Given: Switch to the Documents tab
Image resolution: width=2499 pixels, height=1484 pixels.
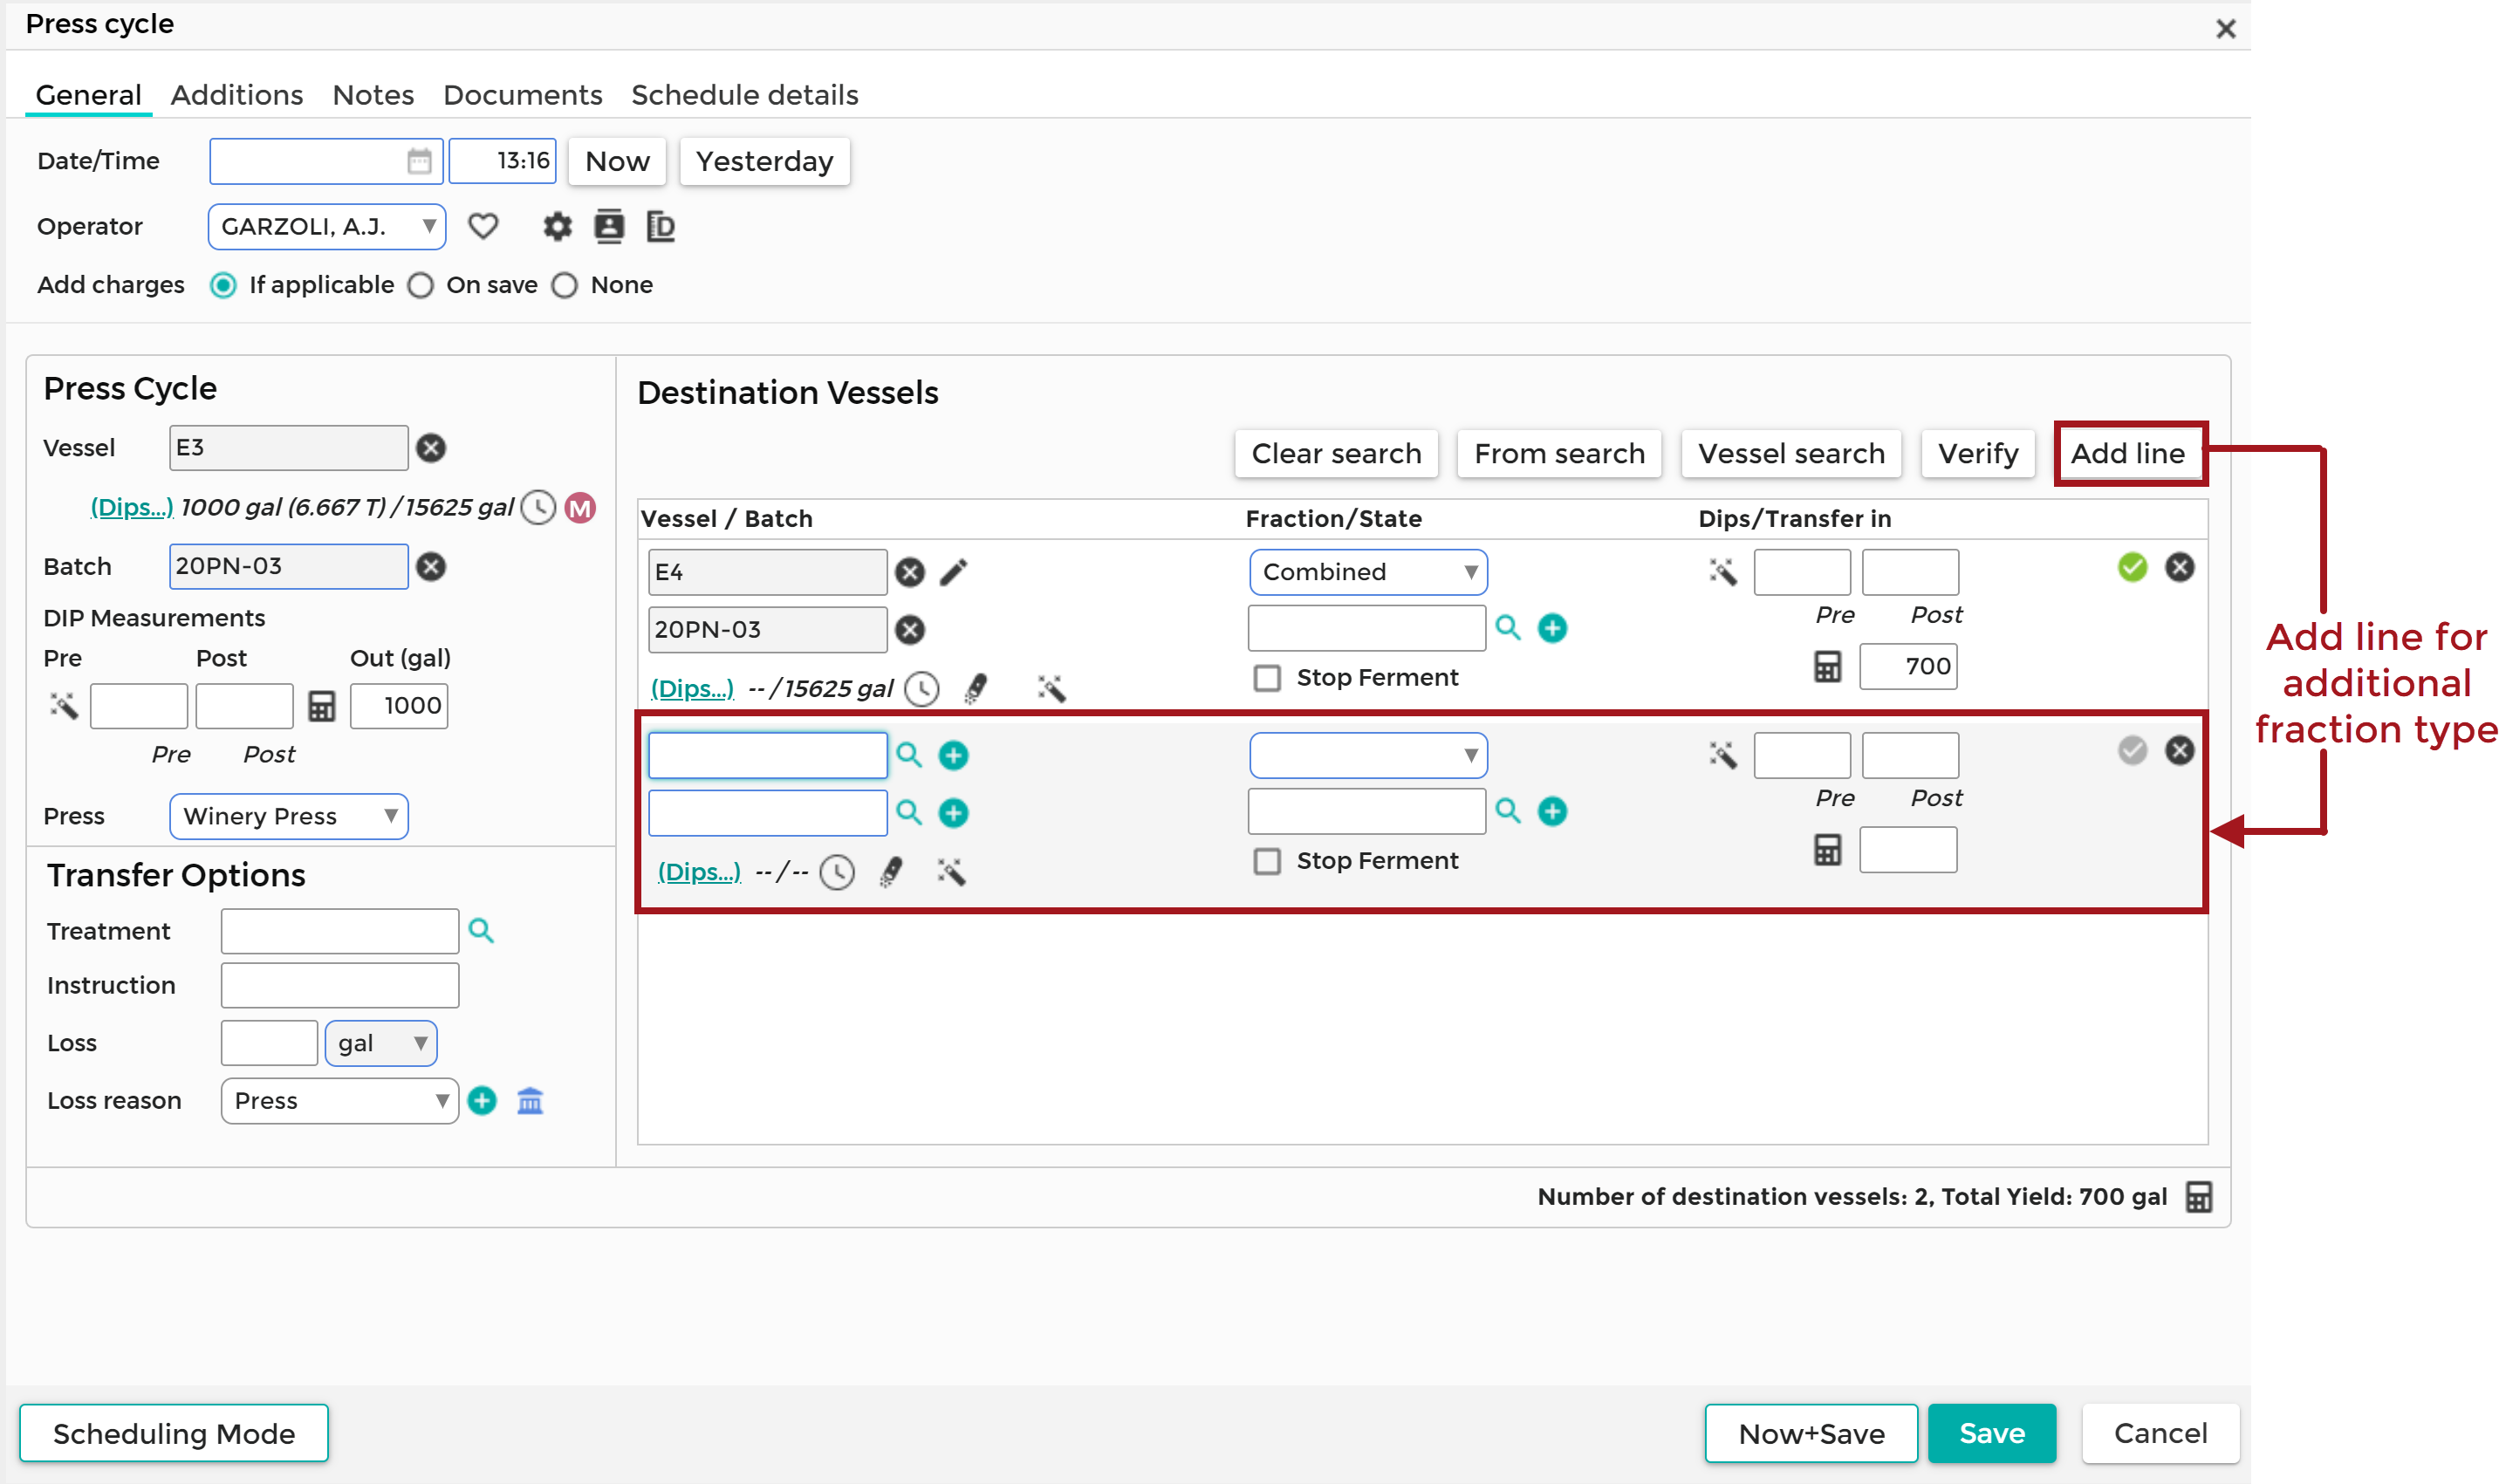Looking at the screenshot, I should pyautogui.click(x=523, y=95).
